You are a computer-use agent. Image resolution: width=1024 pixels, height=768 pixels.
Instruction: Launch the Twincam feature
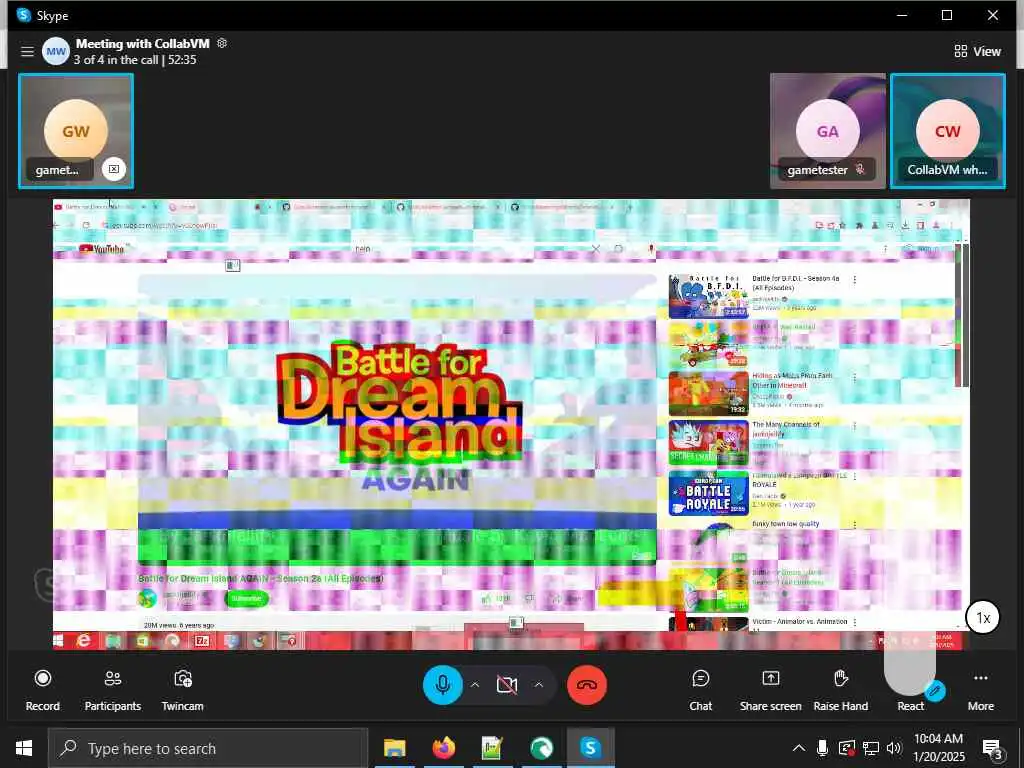pyautogui.click(x=182, y=690)
